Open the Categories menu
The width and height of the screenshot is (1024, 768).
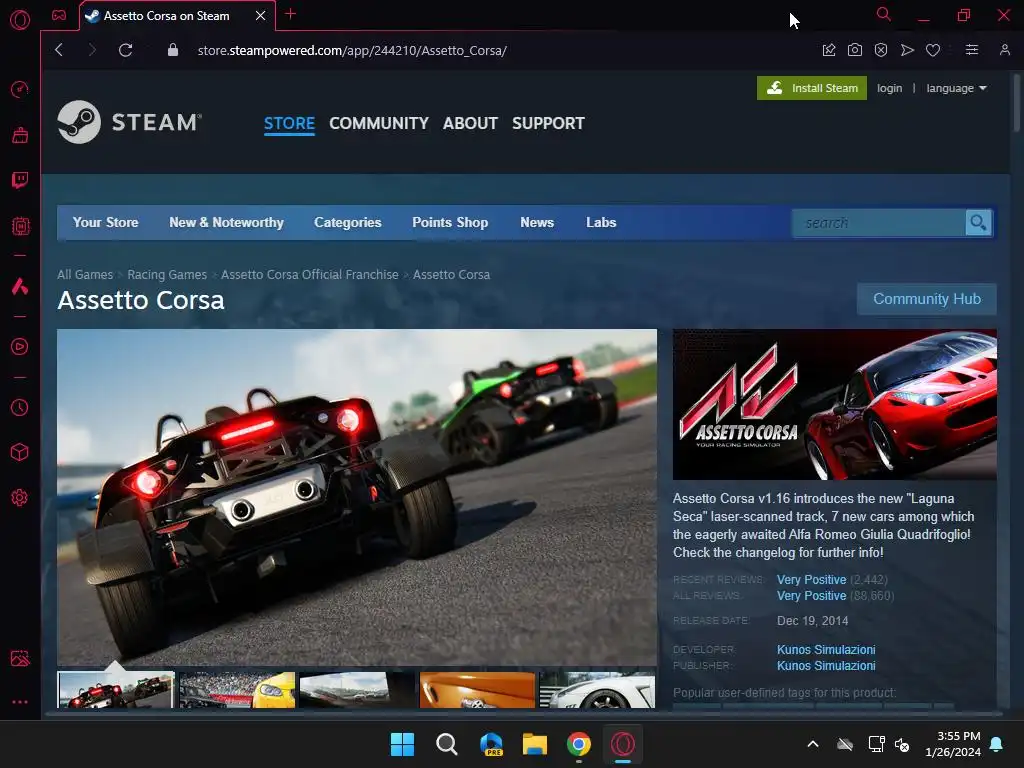coord(347,223)
